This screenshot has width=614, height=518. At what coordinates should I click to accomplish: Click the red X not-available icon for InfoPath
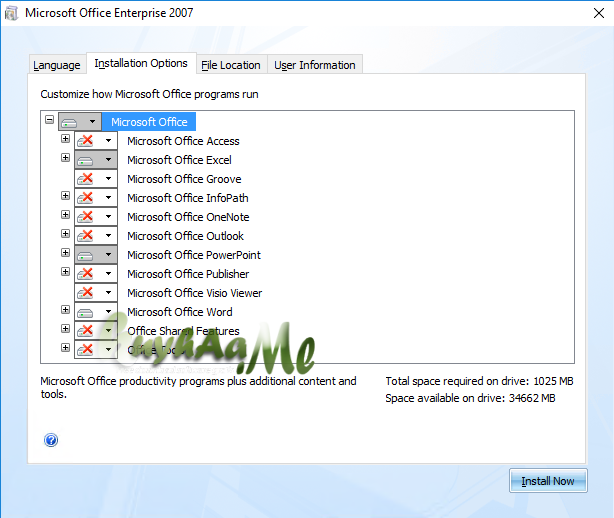85,197
